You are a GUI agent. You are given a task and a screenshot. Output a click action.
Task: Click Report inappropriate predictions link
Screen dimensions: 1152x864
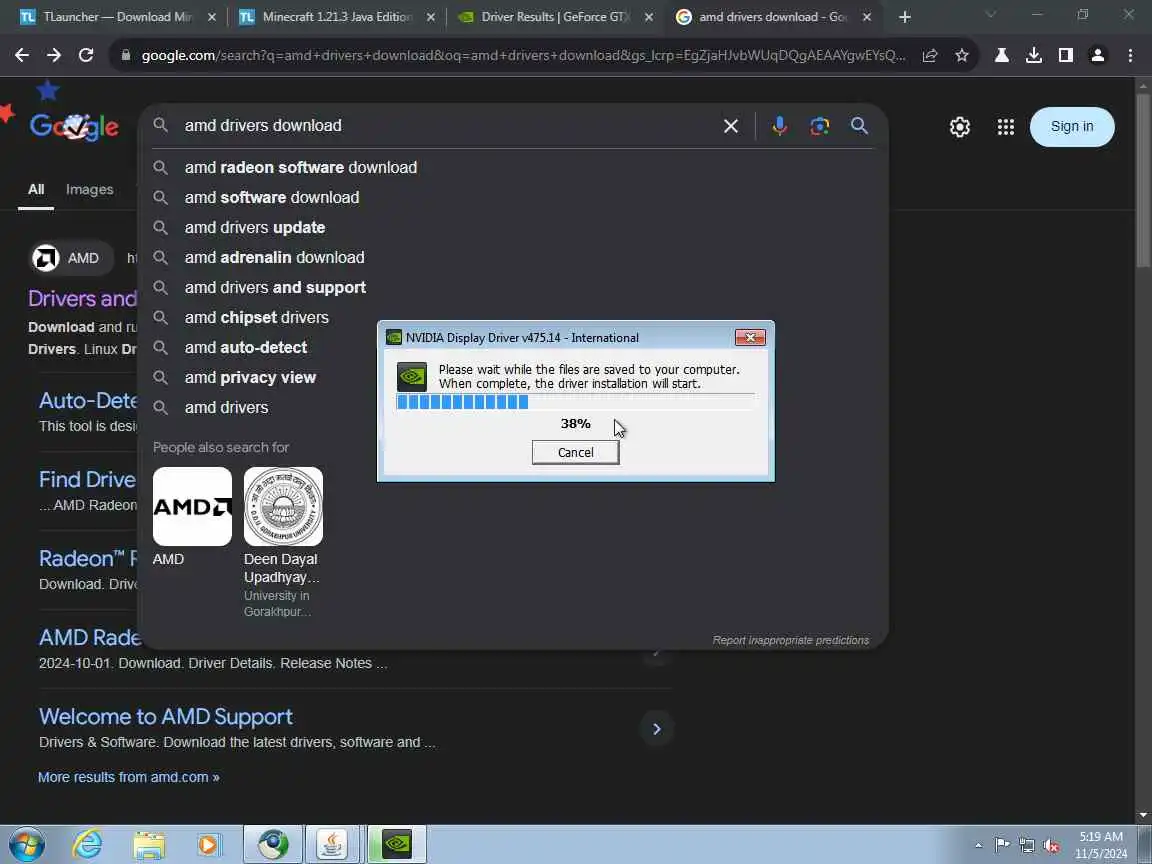(x=791, y=641)
